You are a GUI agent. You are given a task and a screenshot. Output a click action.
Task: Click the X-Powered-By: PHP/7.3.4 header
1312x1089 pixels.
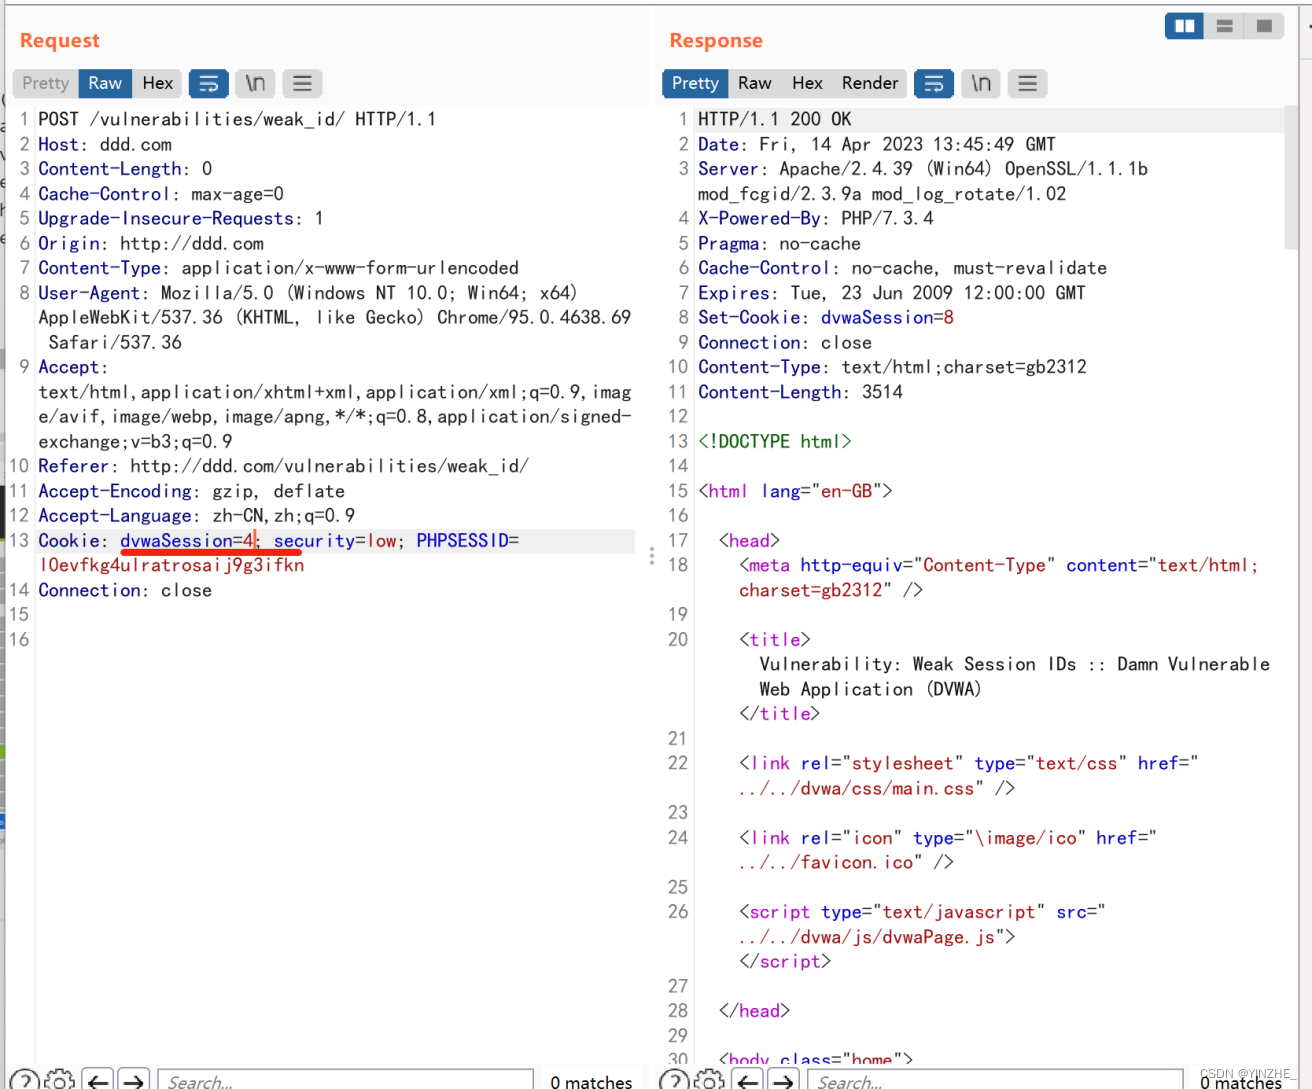[816, 218]
